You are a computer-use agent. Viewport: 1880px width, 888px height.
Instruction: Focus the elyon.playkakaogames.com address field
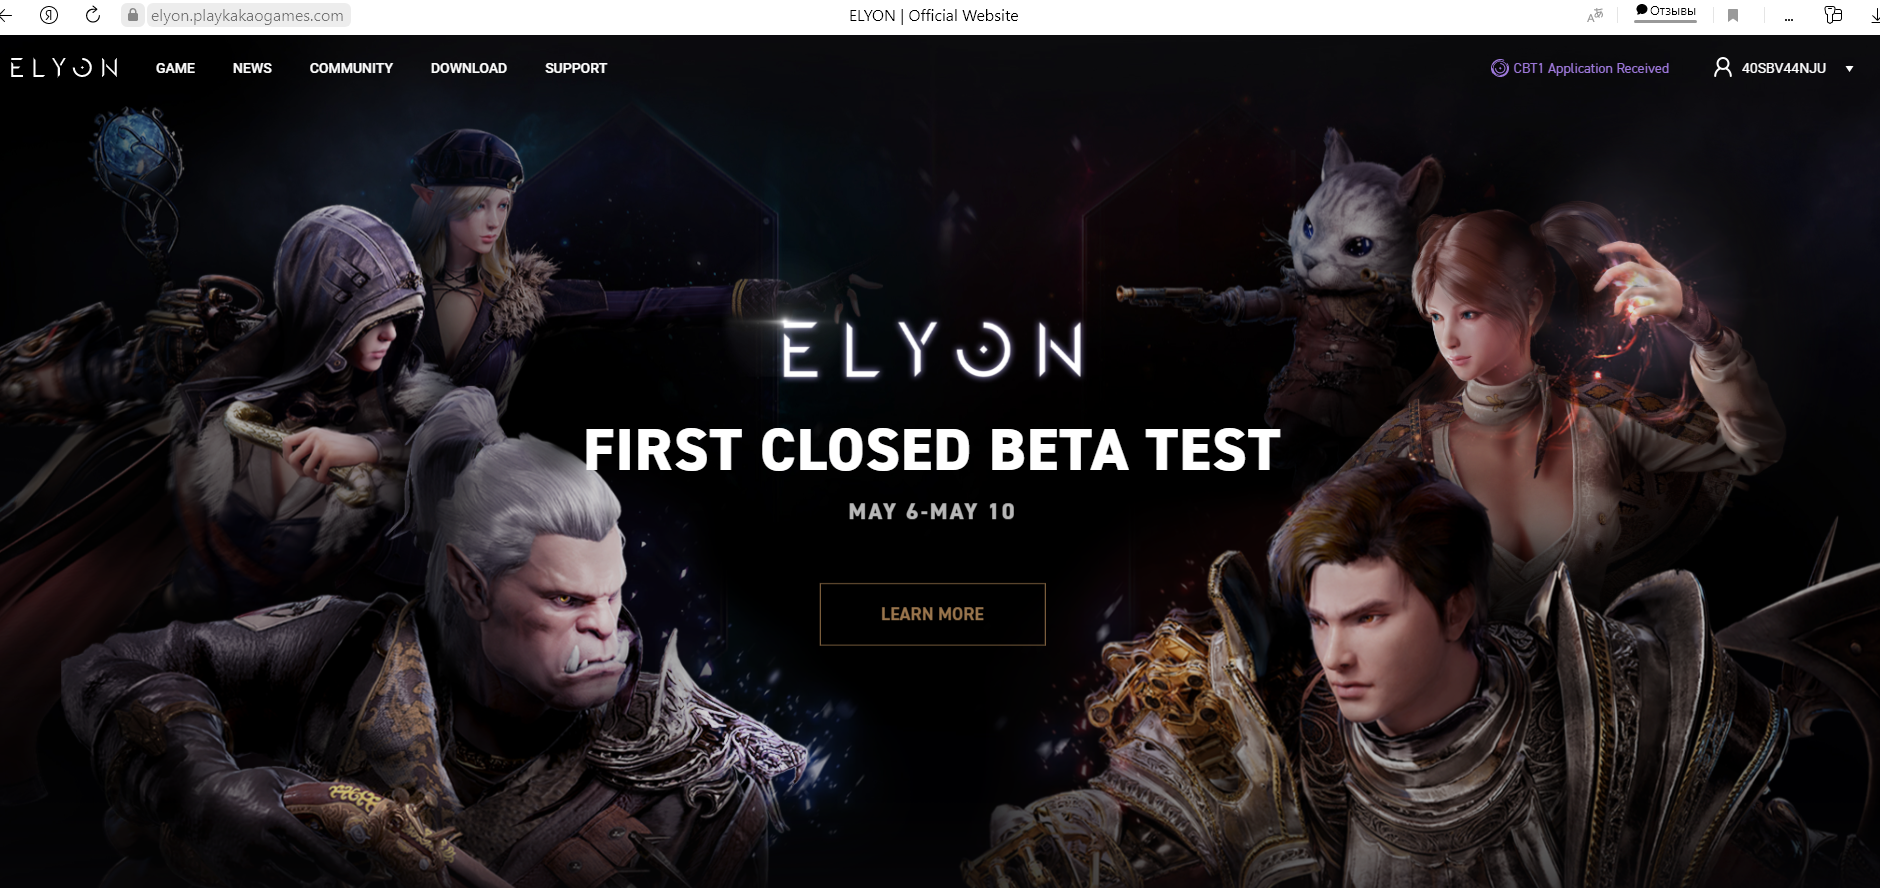pyautogui.click(x=247, y=15)
